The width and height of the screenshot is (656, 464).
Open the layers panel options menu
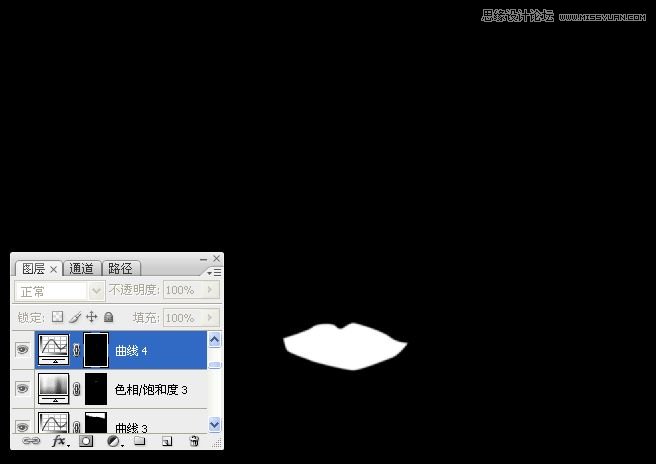coord(216,271)
